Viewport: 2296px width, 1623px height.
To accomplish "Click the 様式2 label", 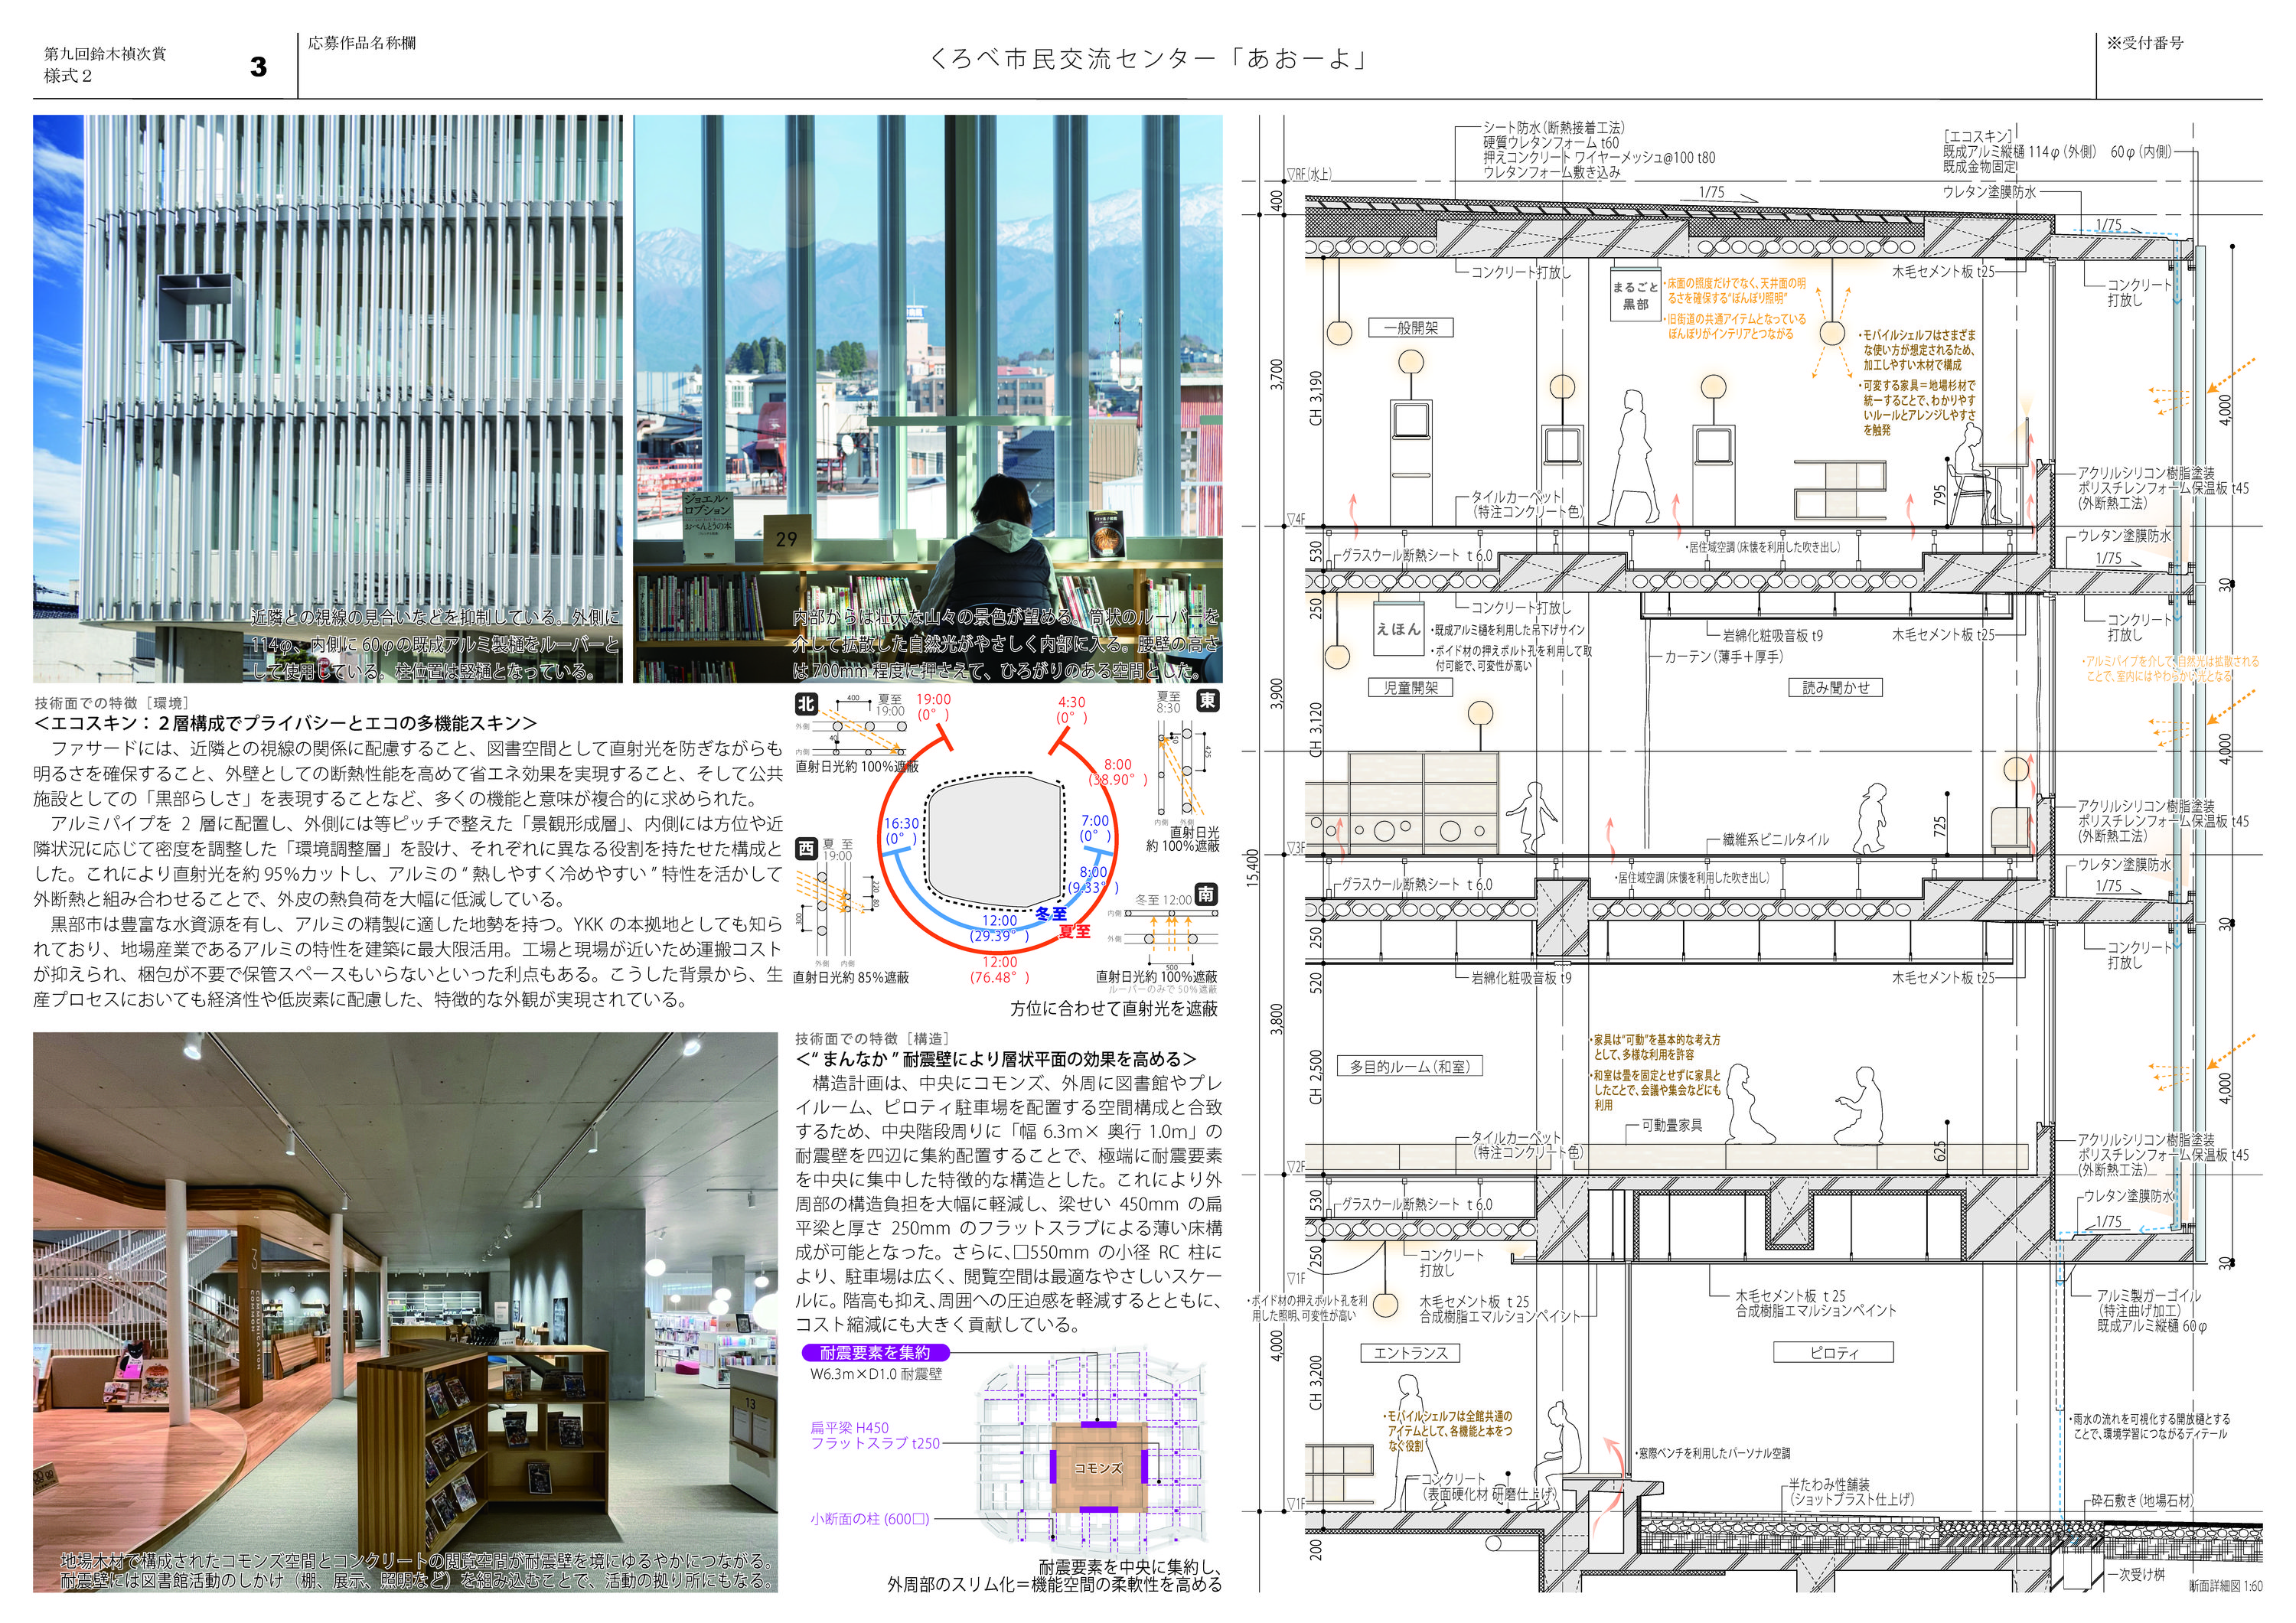I will click(68, 76).
